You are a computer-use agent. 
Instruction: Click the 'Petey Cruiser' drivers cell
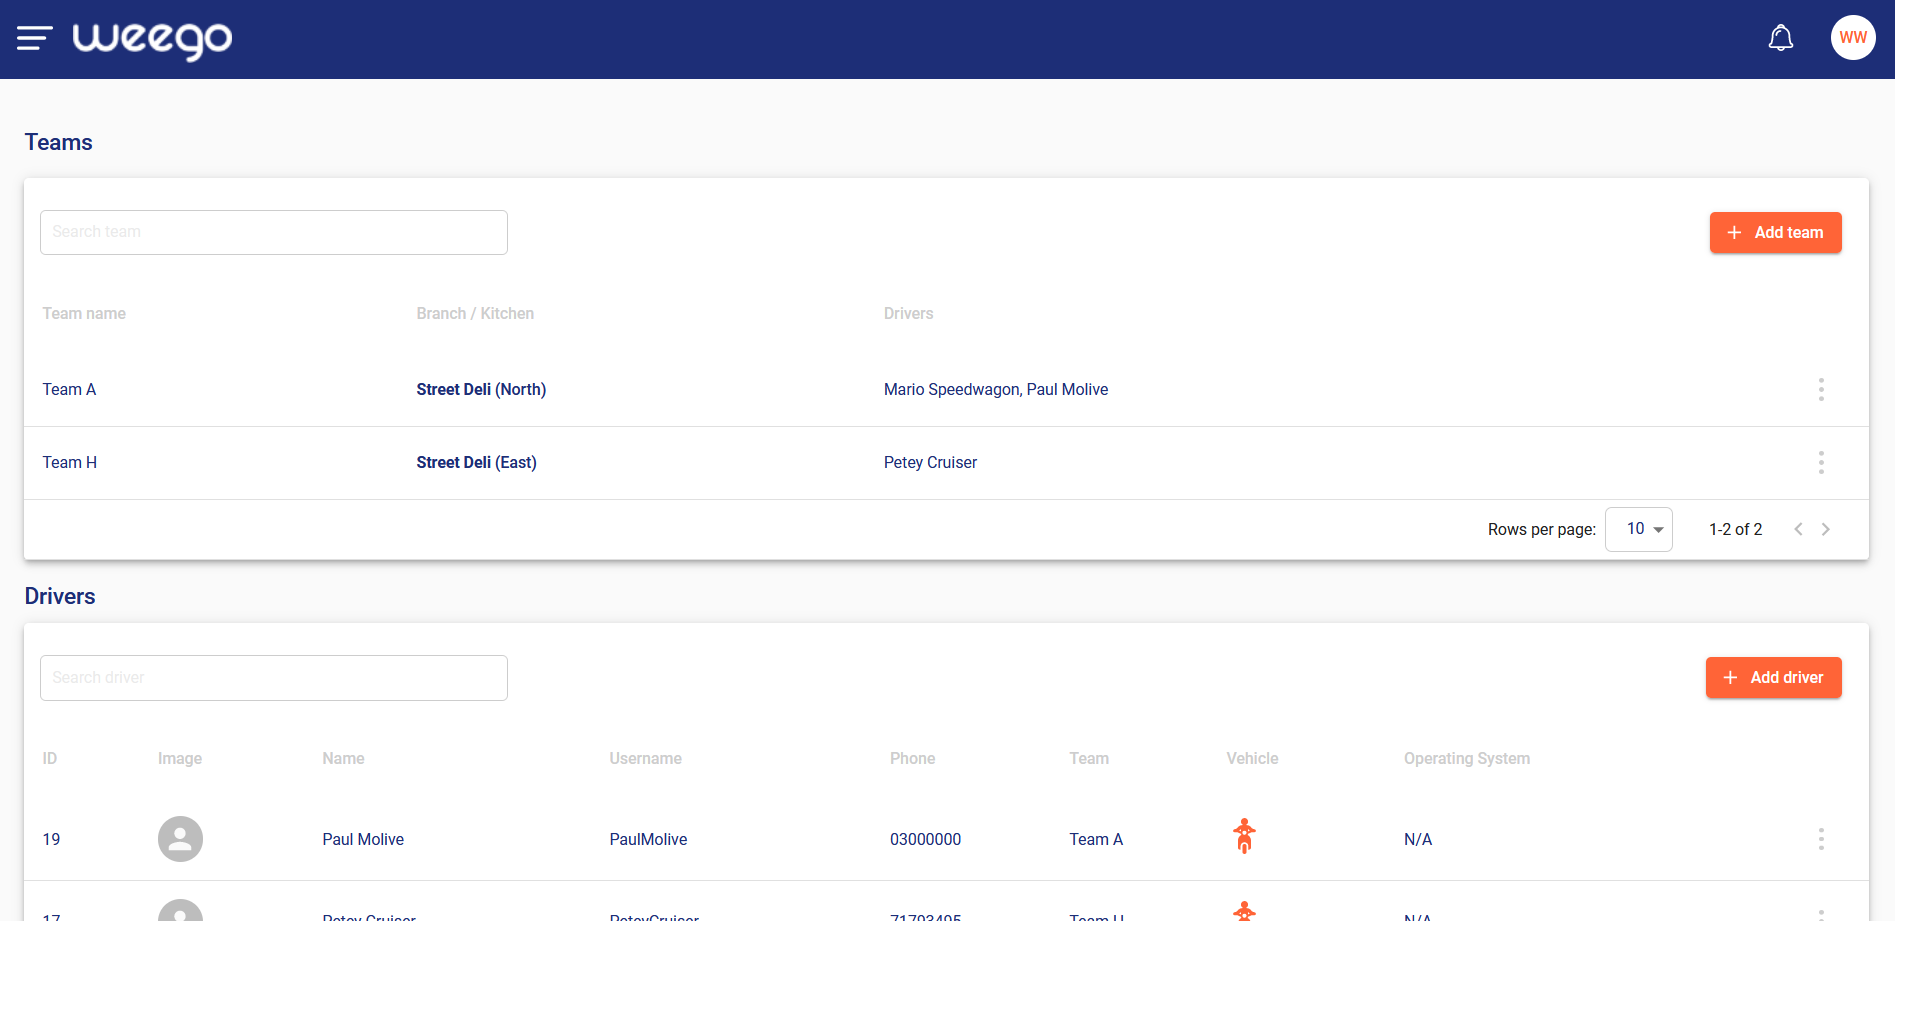pos(930,463)
